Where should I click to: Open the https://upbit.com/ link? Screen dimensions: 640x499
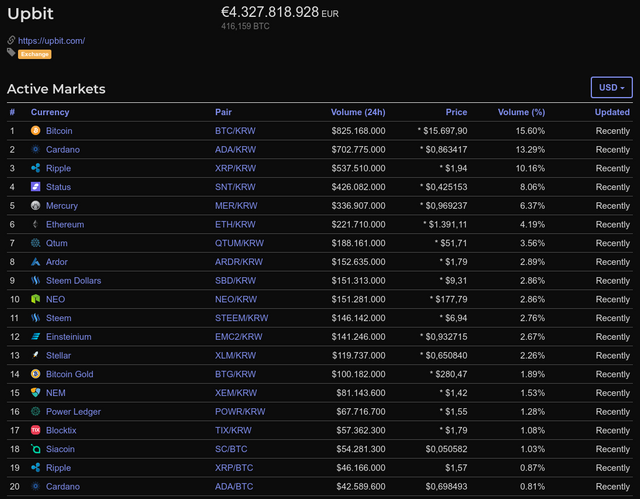coord(51,41)
